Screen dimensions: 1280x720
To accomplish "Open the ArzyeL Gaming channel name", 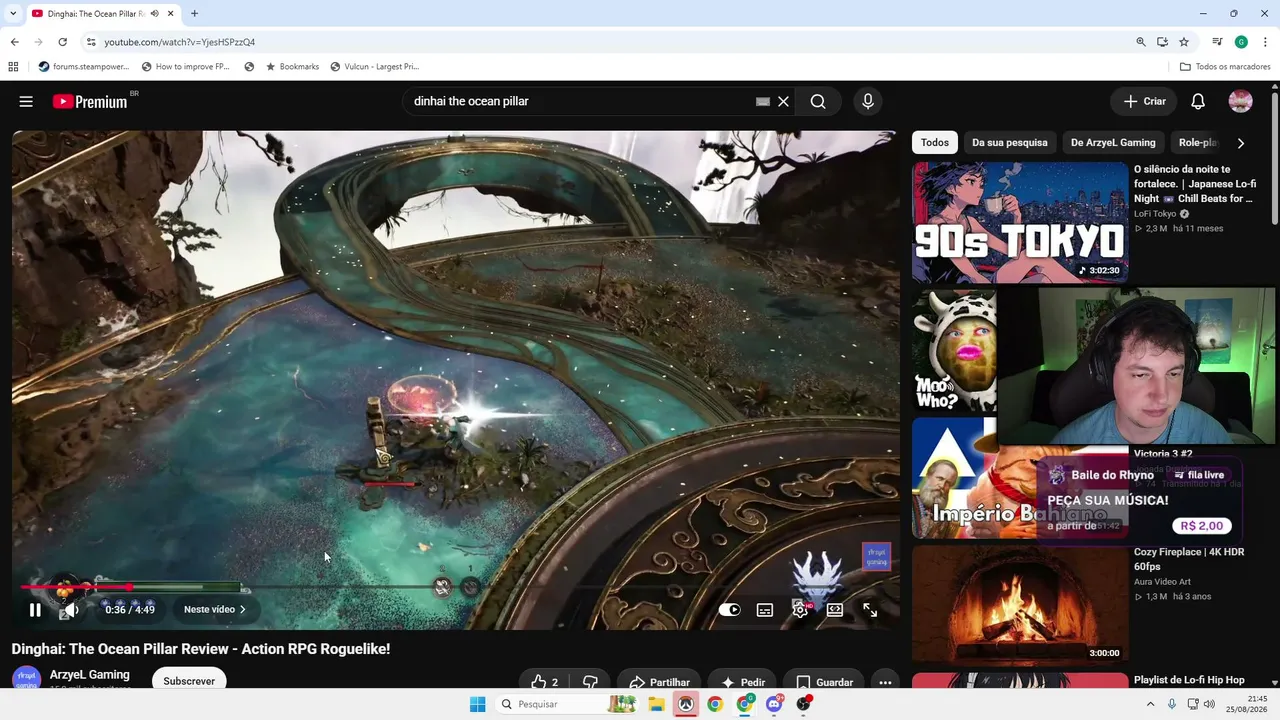I will click(90, 675).
